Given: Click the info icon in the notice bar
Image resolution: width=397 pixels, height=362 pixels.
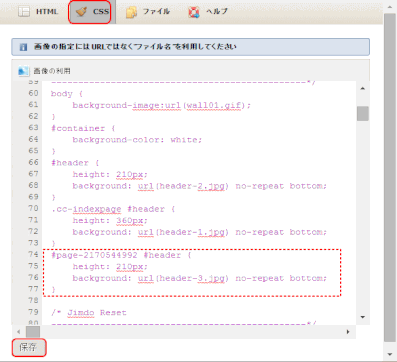Looking at the screenshot, I should (x=23, y=47).
